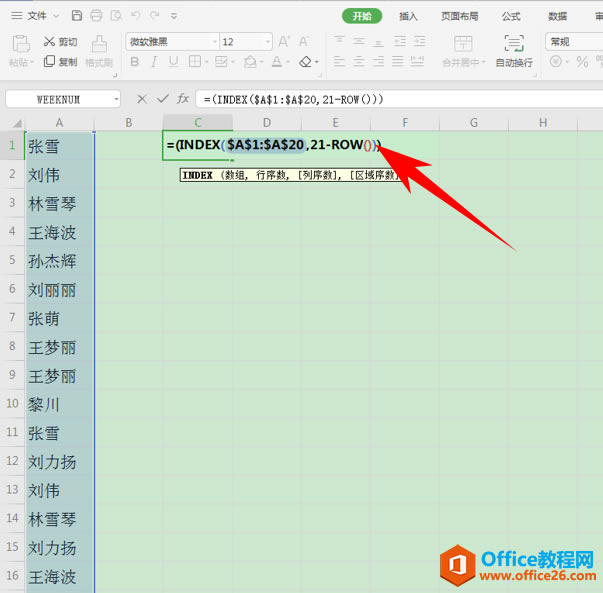Open the 公式 tab
The height and width of the screenshot is (593, 603).
[x=511, y=16]
